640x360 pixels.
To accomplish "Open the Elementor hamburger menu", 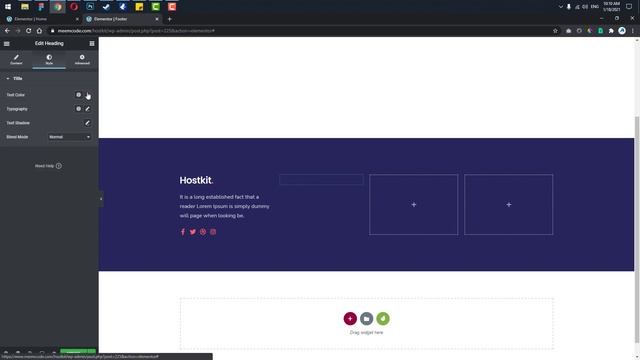I will click(7, 44).
